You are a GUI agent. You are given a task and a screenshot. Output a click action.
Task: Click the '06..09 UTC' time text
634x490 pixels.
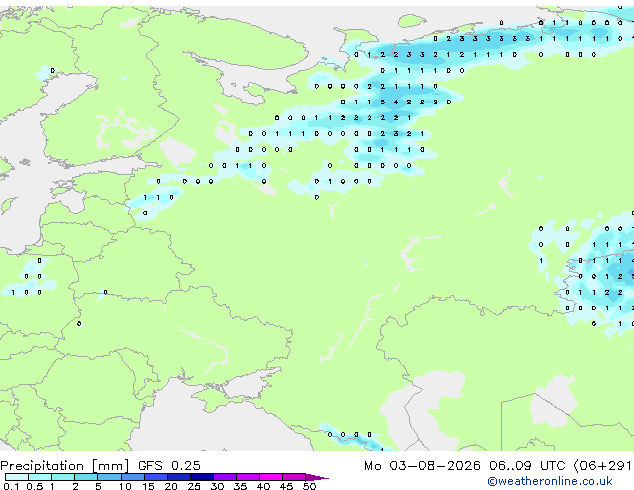pyautogui.click(x=527, y=466)
